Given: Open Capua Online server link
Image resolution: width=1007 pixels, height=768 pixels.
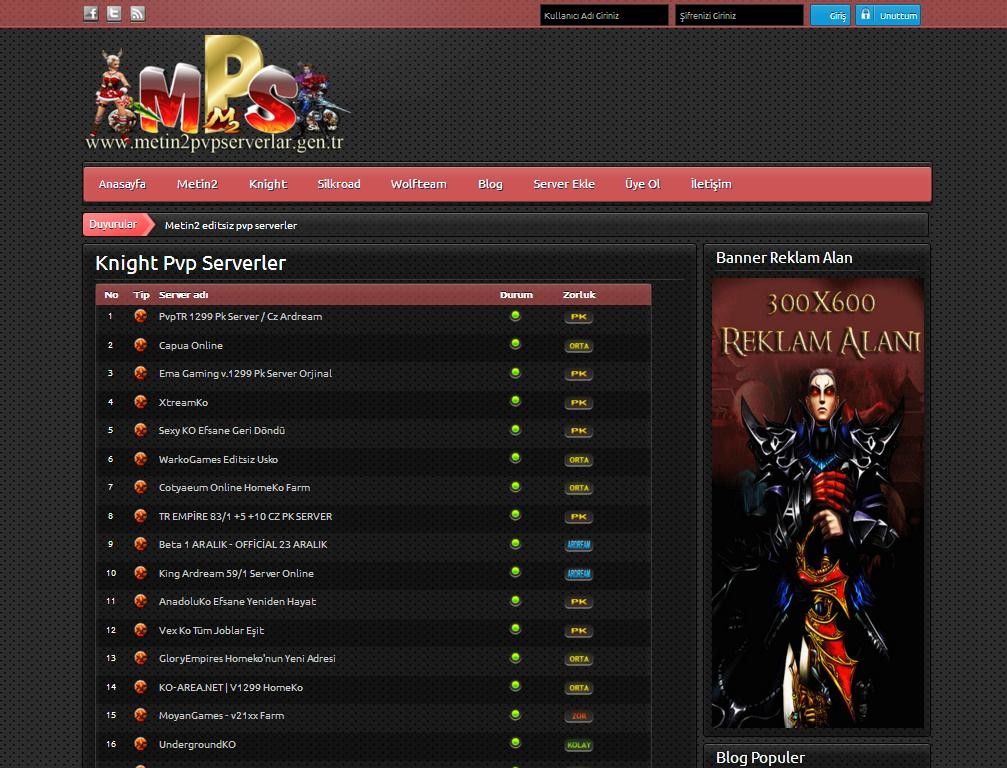Looking at the screenshot, I should [191, 345].
